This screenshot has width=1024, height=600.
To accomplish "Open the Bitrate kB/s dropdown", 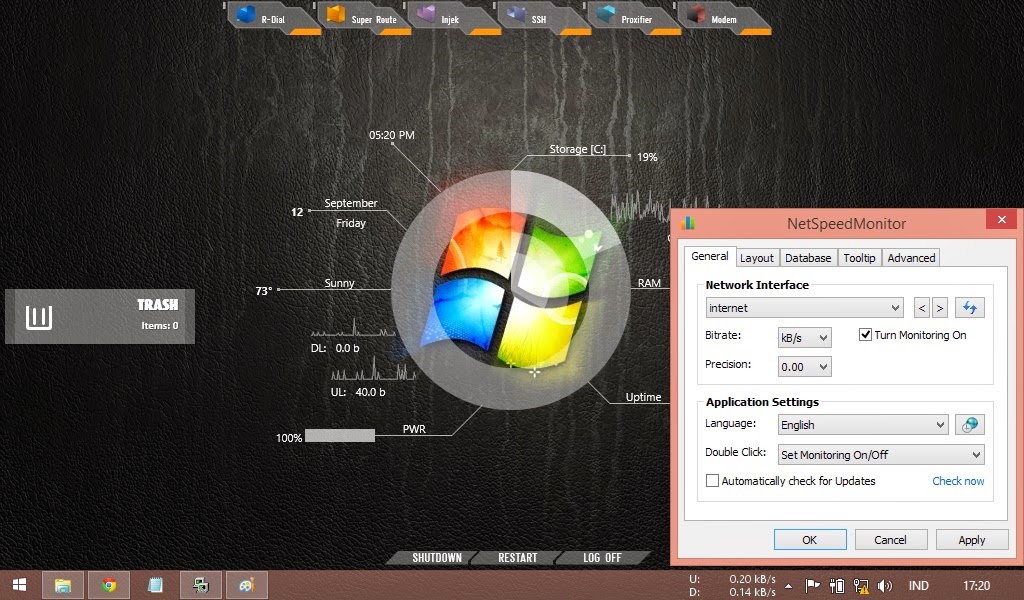I will 805,338.
